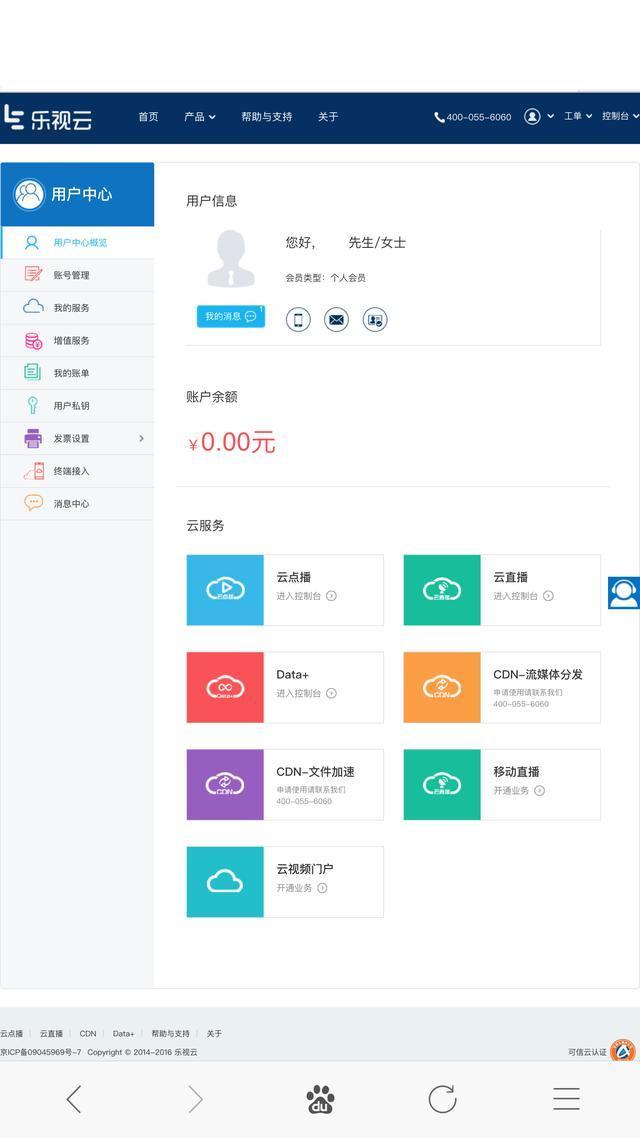
Task: Click the 云点播 blue cloud tile
Action: 225,590
